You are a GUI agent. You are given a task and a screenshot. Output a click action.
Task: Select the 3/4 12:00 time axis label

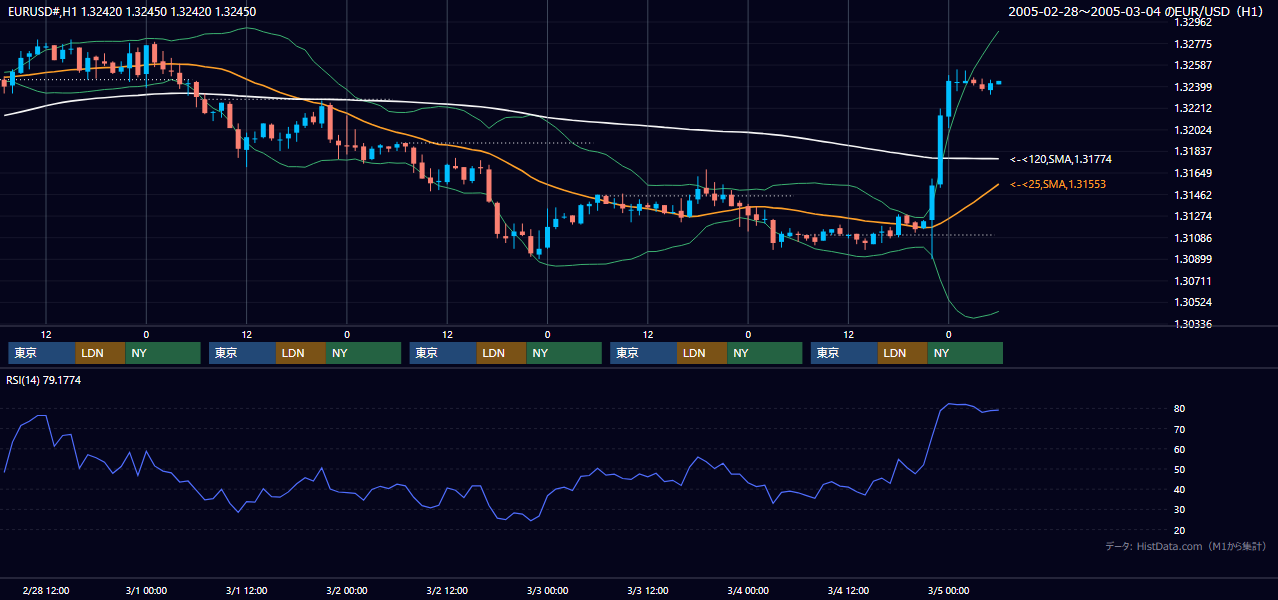click(848, 590)
